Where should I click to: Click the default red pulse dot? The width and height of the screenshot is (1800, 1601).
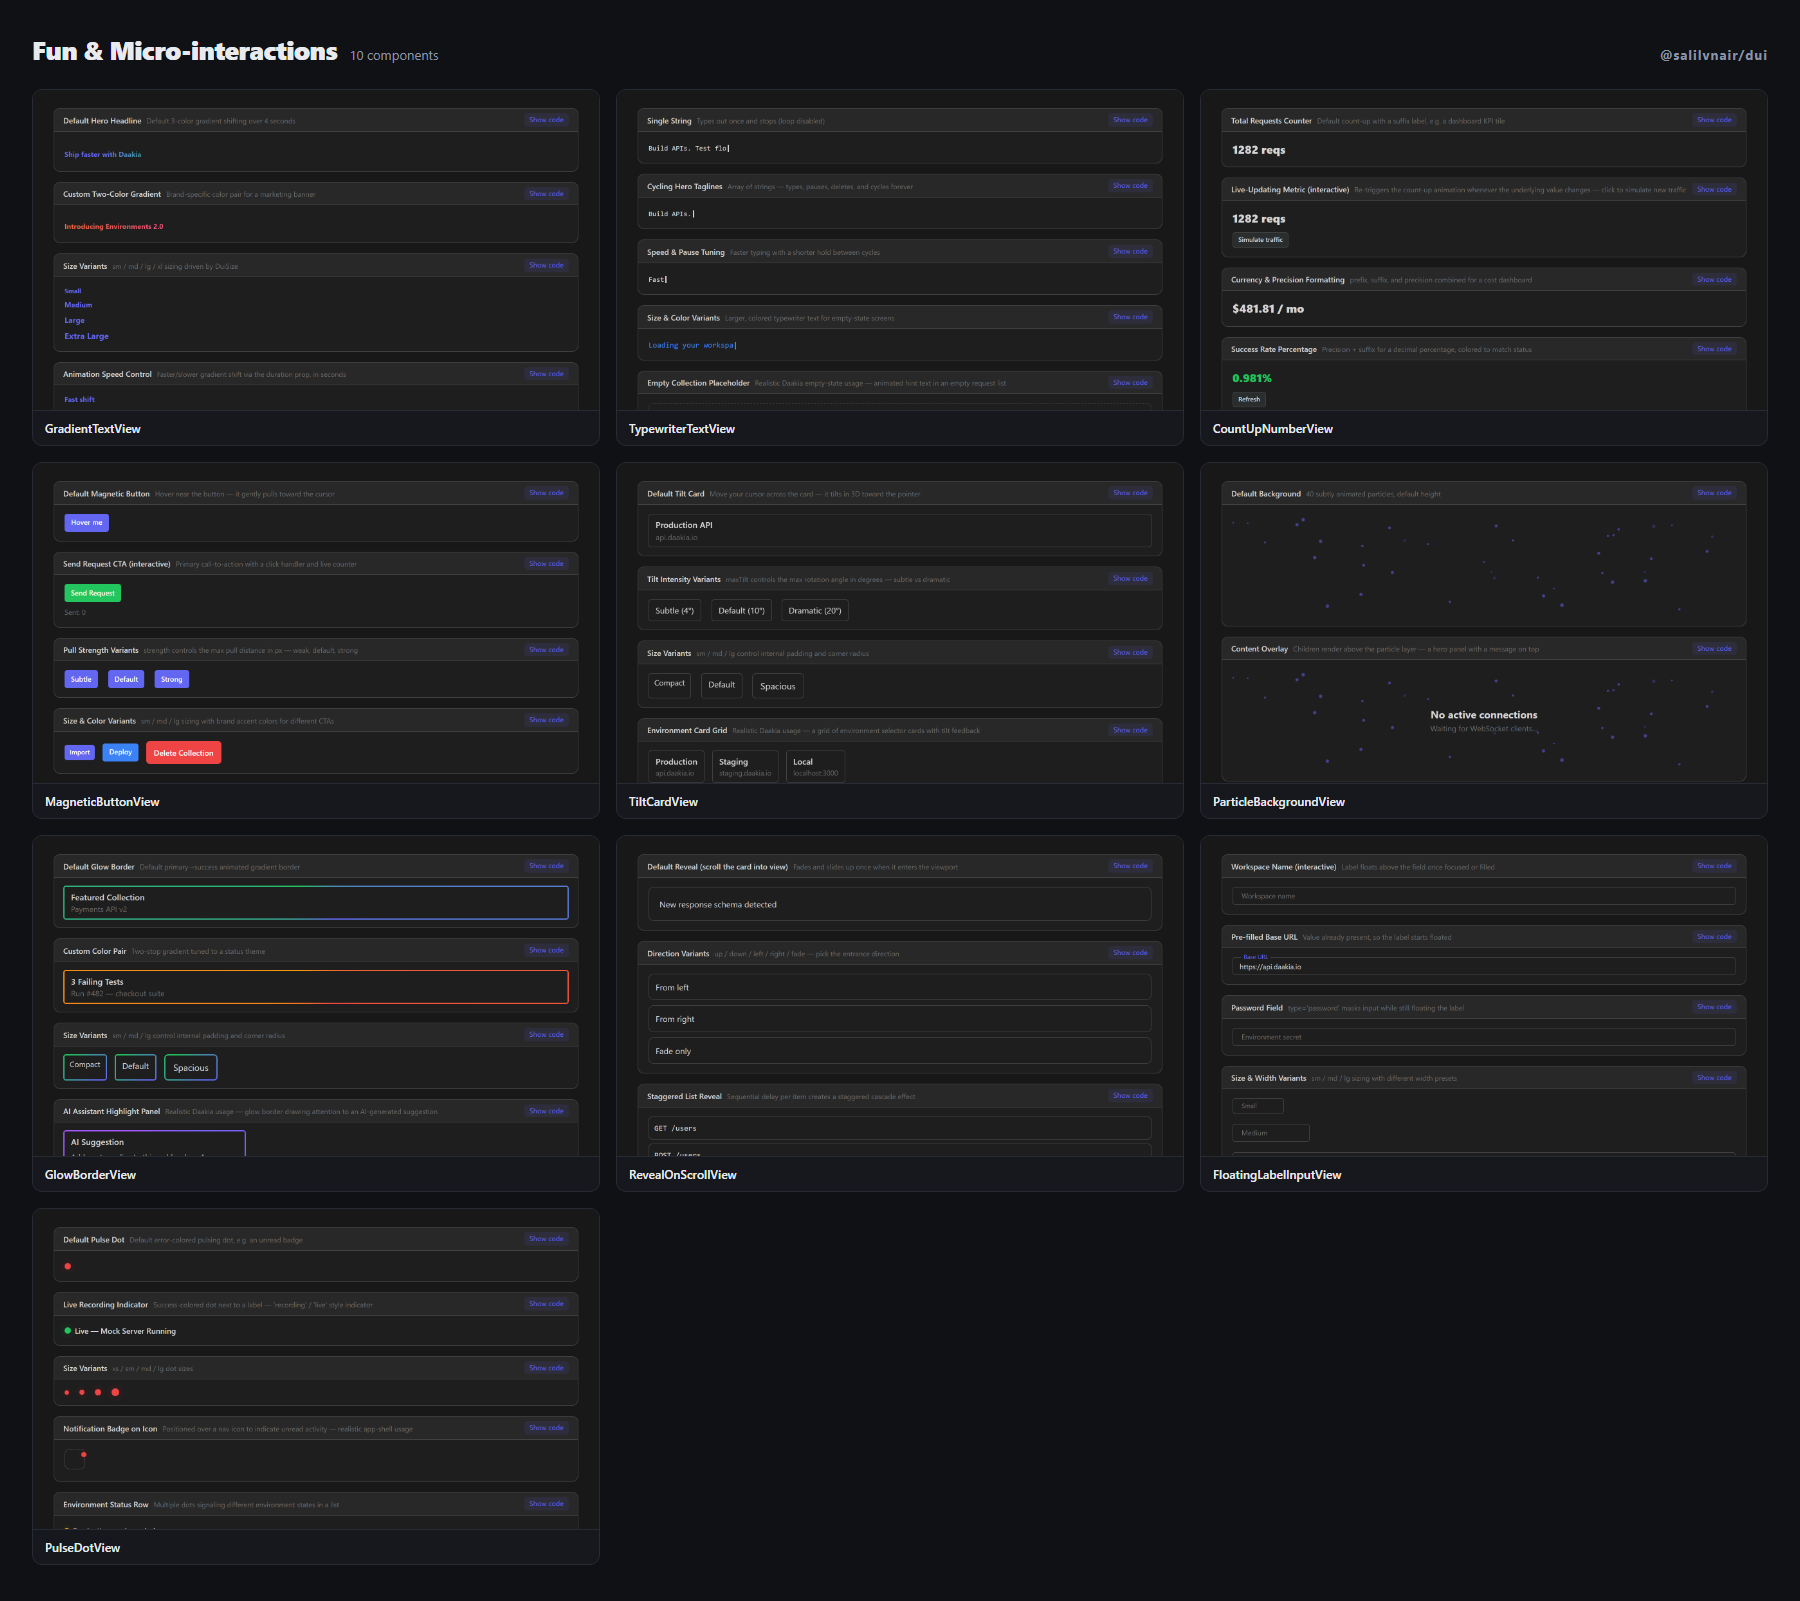click(68, 1266)
